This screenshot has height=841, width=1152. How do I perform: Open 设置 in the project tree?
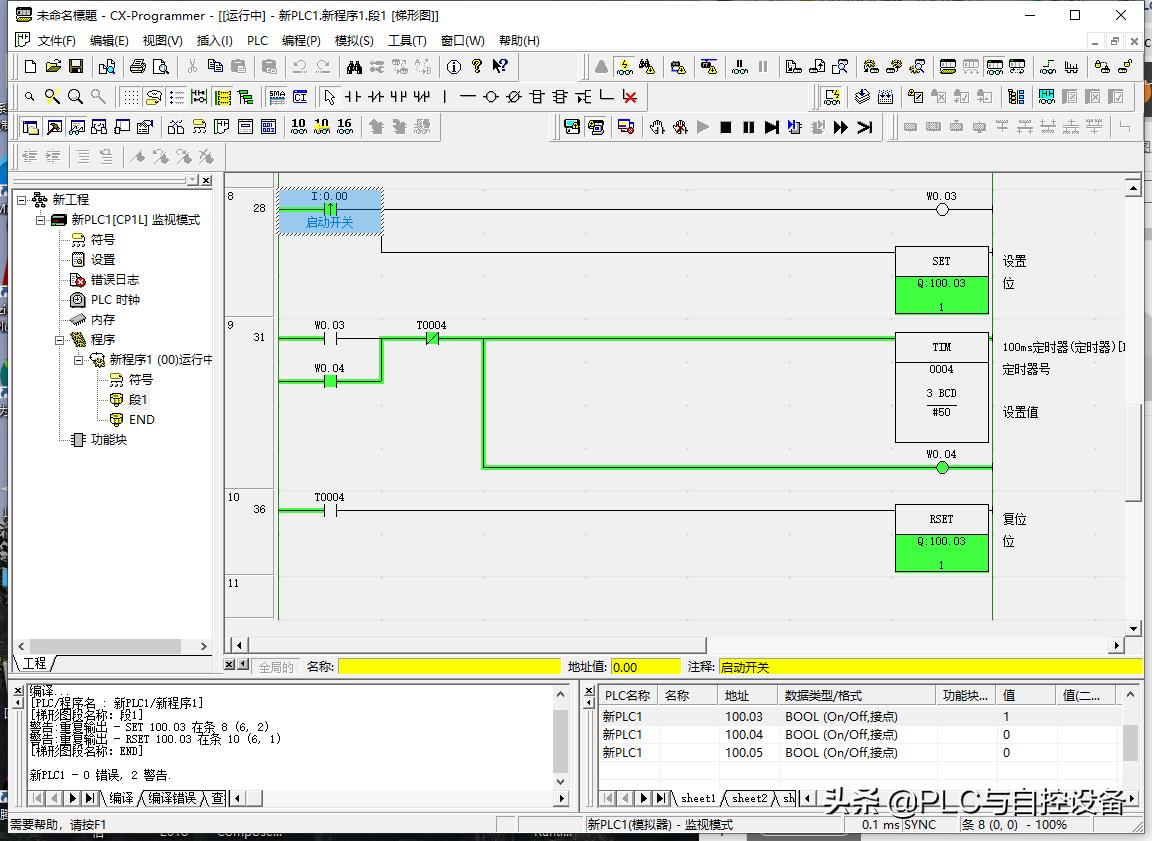102,259
